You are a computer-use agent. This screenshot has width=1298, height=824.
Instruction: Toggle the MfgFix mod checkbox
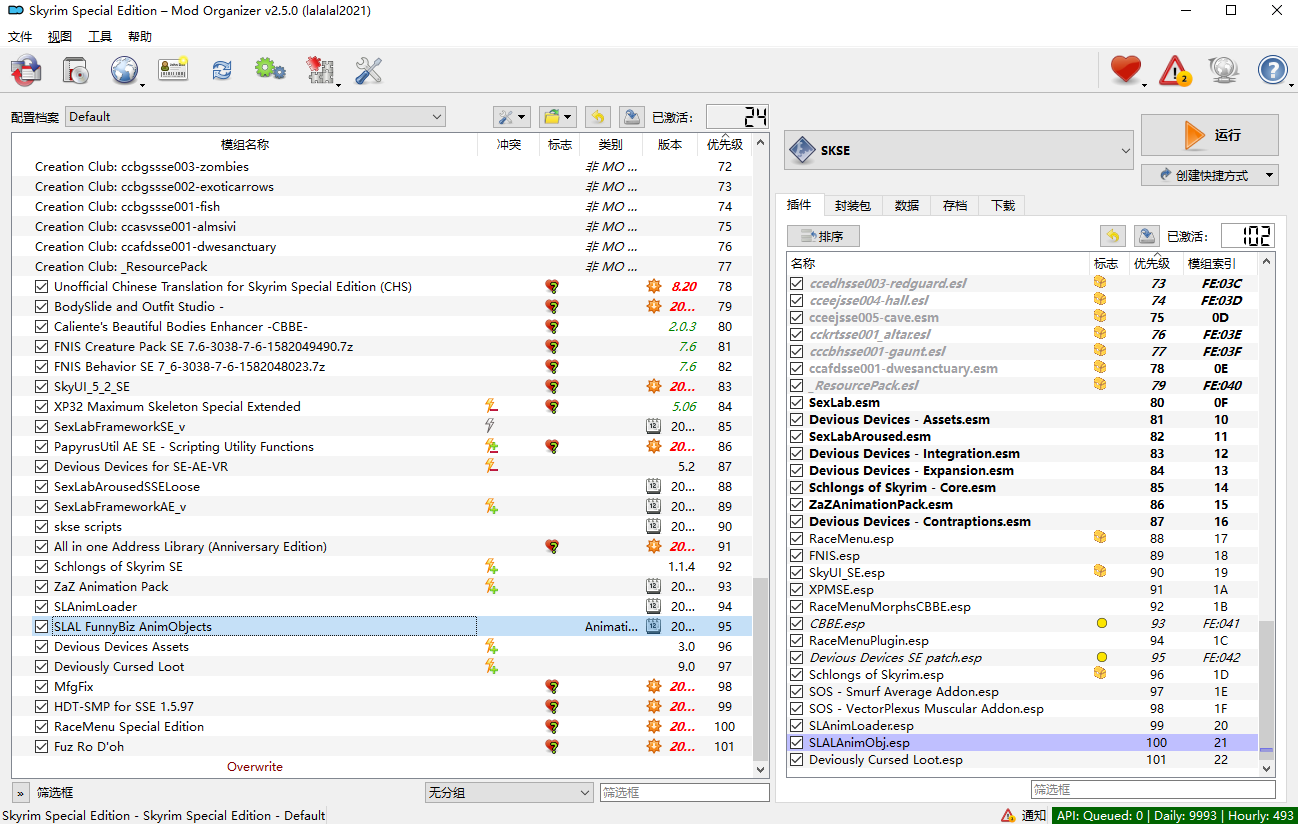41,687
